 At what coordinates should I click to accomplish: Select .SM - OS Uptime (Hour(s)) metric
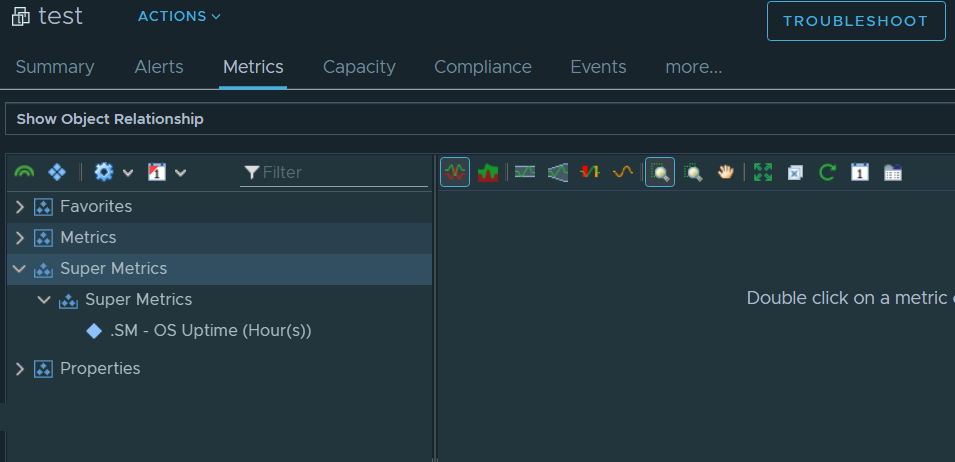point(211,331)
